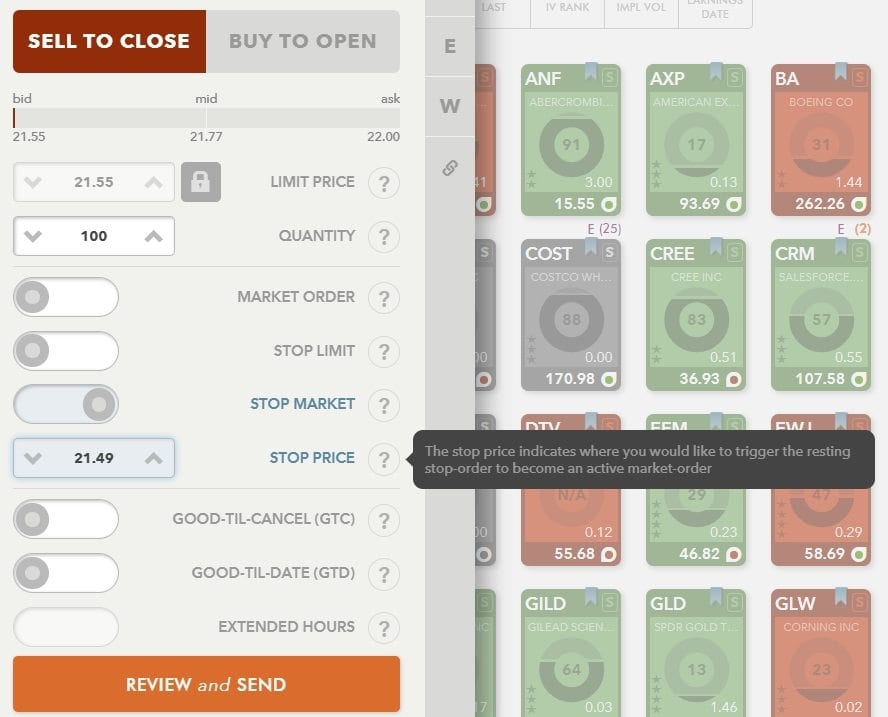This screenshot has height=717, width=888.
Task: Open the COST Costco ticker tile
Action: (x=571, y=314)
